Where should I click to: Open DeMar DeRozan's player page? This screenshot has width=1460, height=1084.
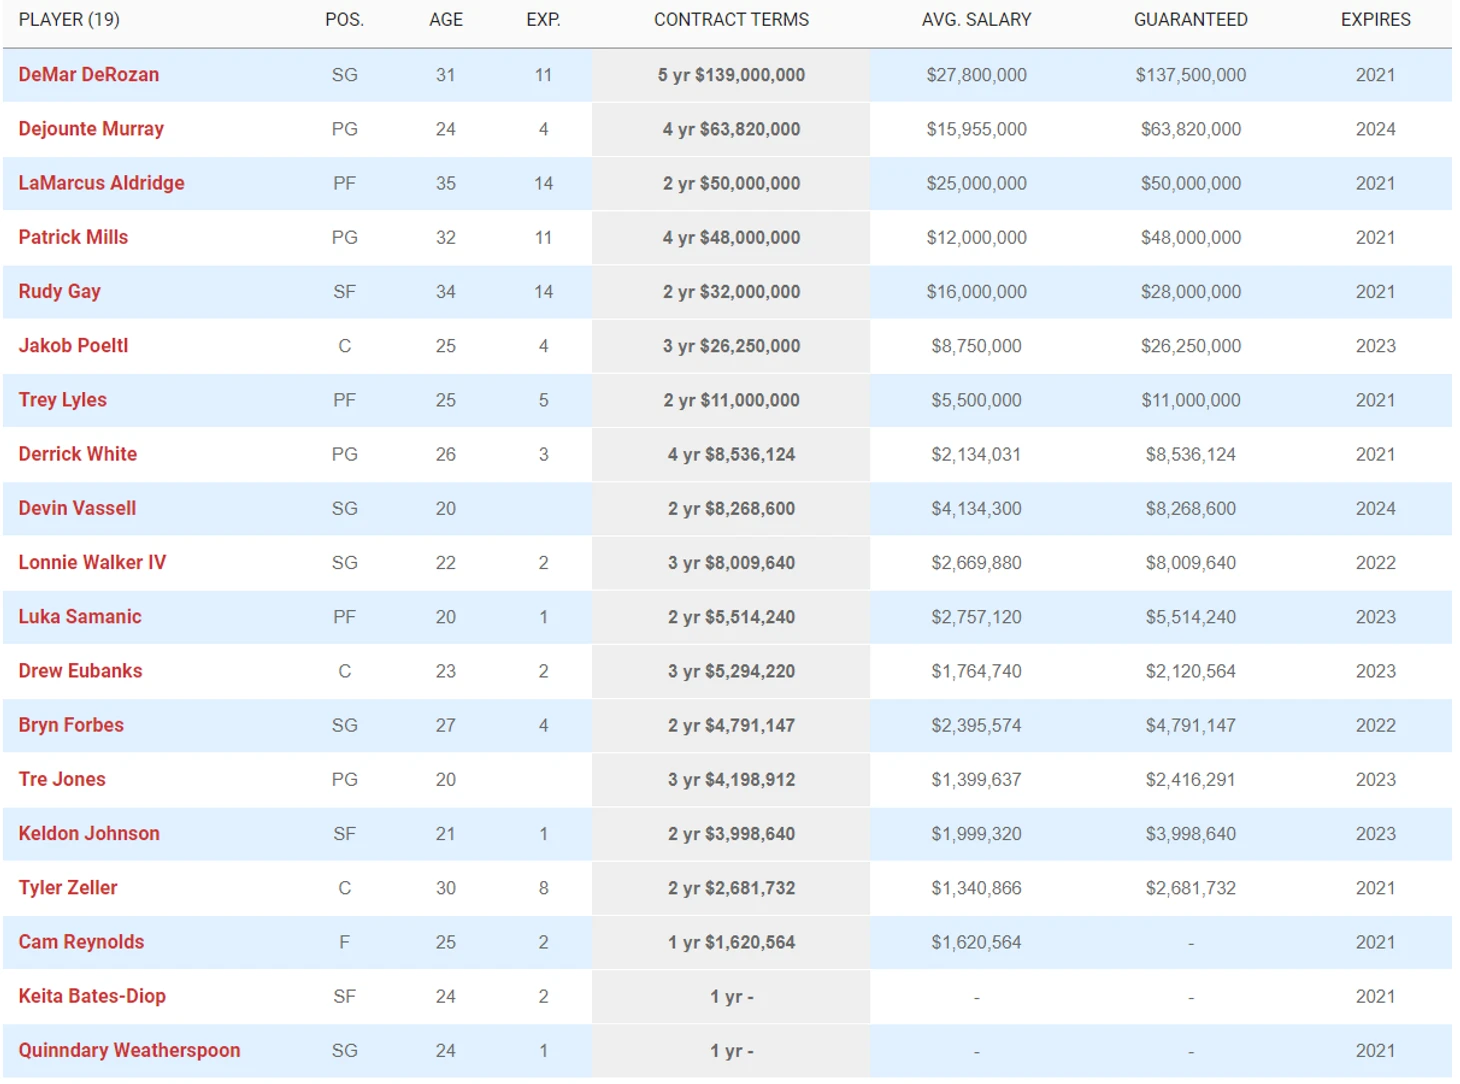88,75
